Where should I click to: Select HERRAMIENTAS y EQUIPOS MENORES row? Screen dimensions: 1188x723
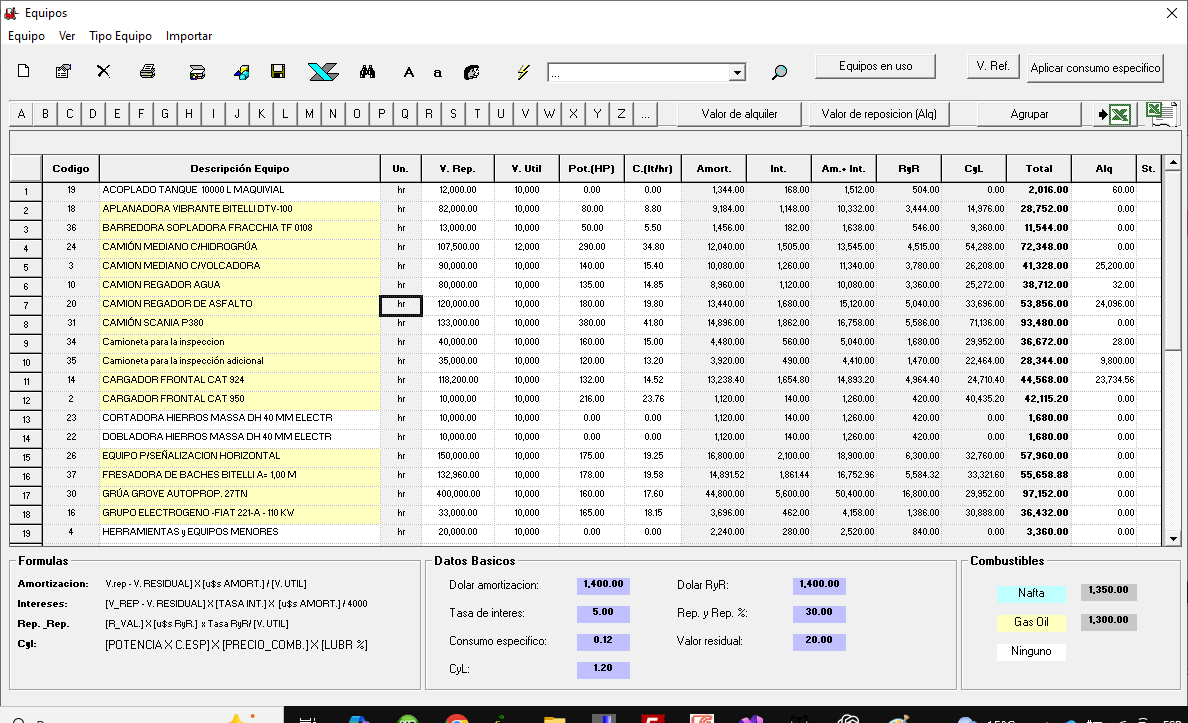tap(239, 532)
